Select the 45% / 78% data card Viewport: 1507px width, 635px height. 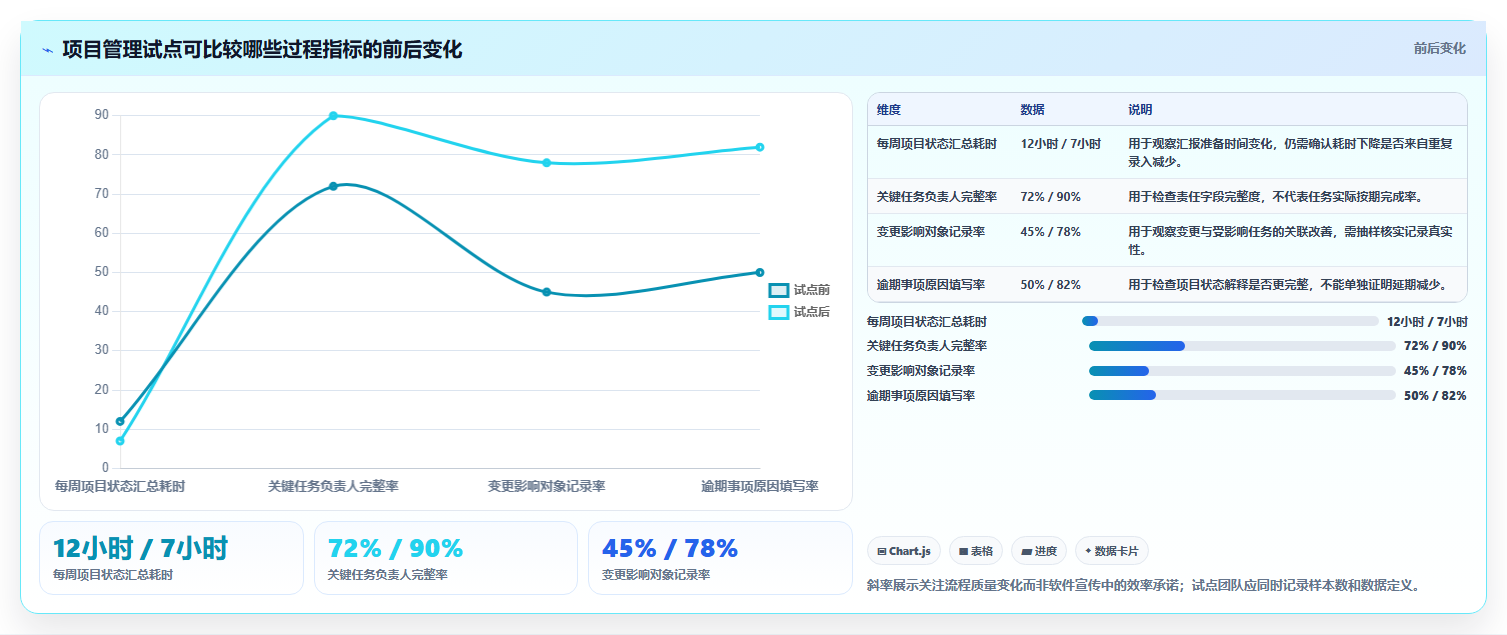(x=720, y=558)
